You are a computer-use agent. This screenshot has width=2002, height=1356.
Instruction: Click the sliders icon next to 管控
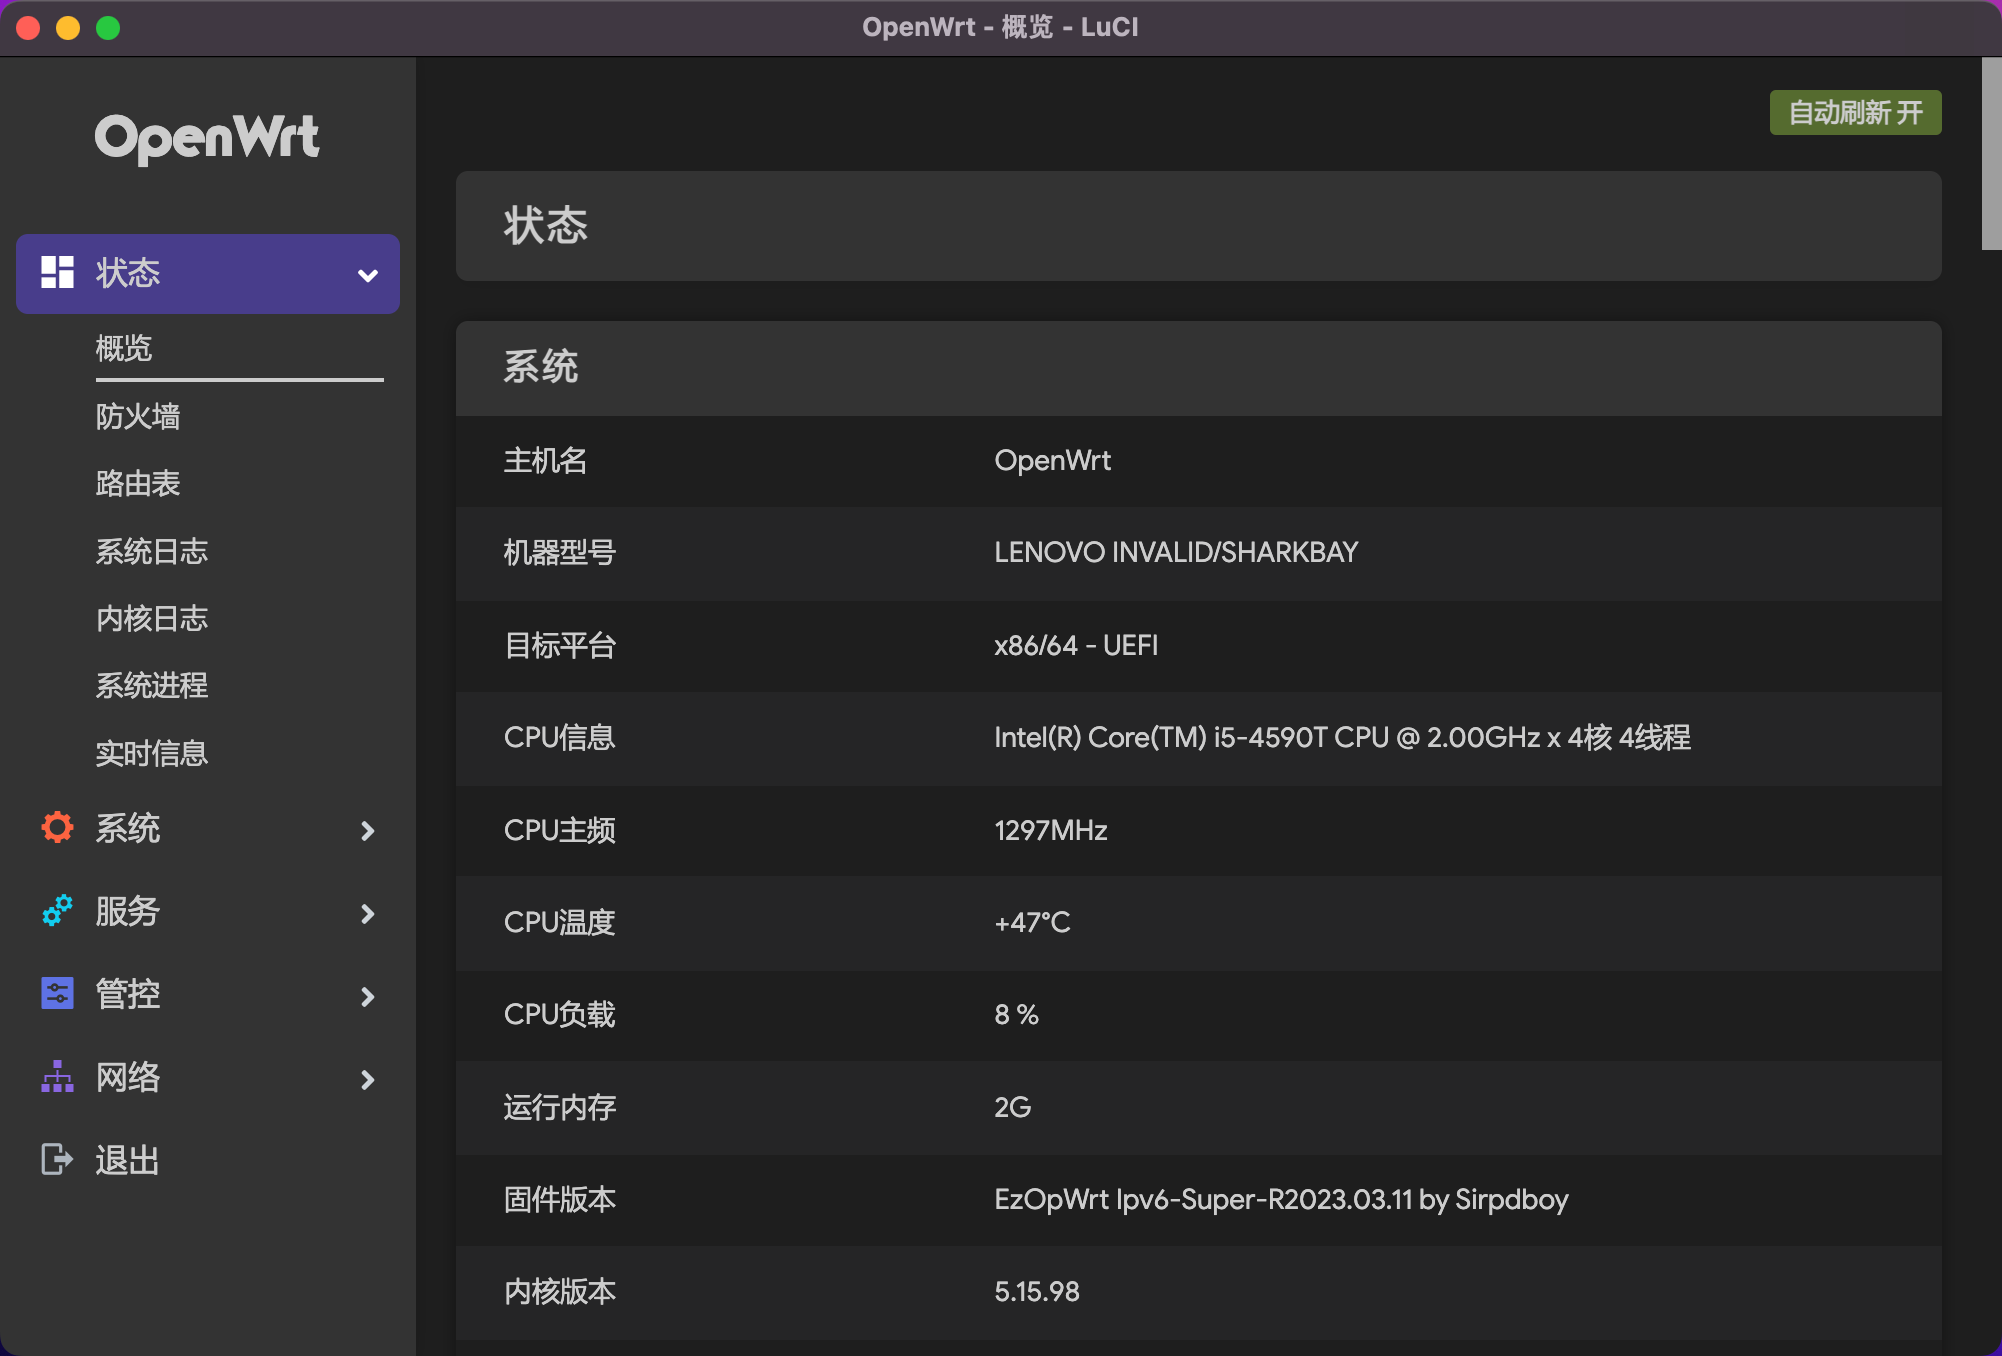(x=56, y=994)
